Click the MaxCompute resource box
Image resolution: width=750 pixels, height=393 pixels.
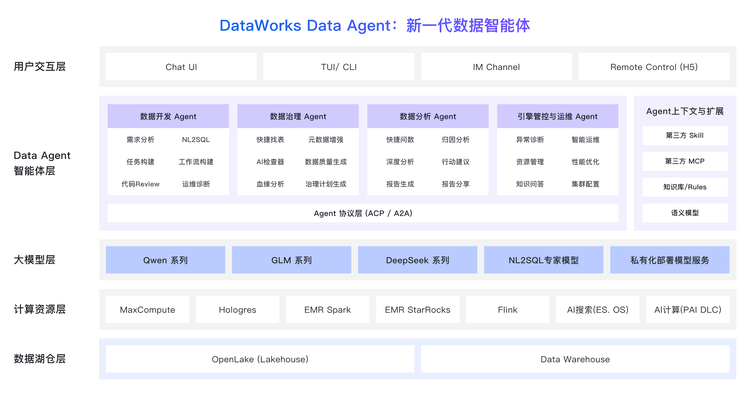point(147,310)
